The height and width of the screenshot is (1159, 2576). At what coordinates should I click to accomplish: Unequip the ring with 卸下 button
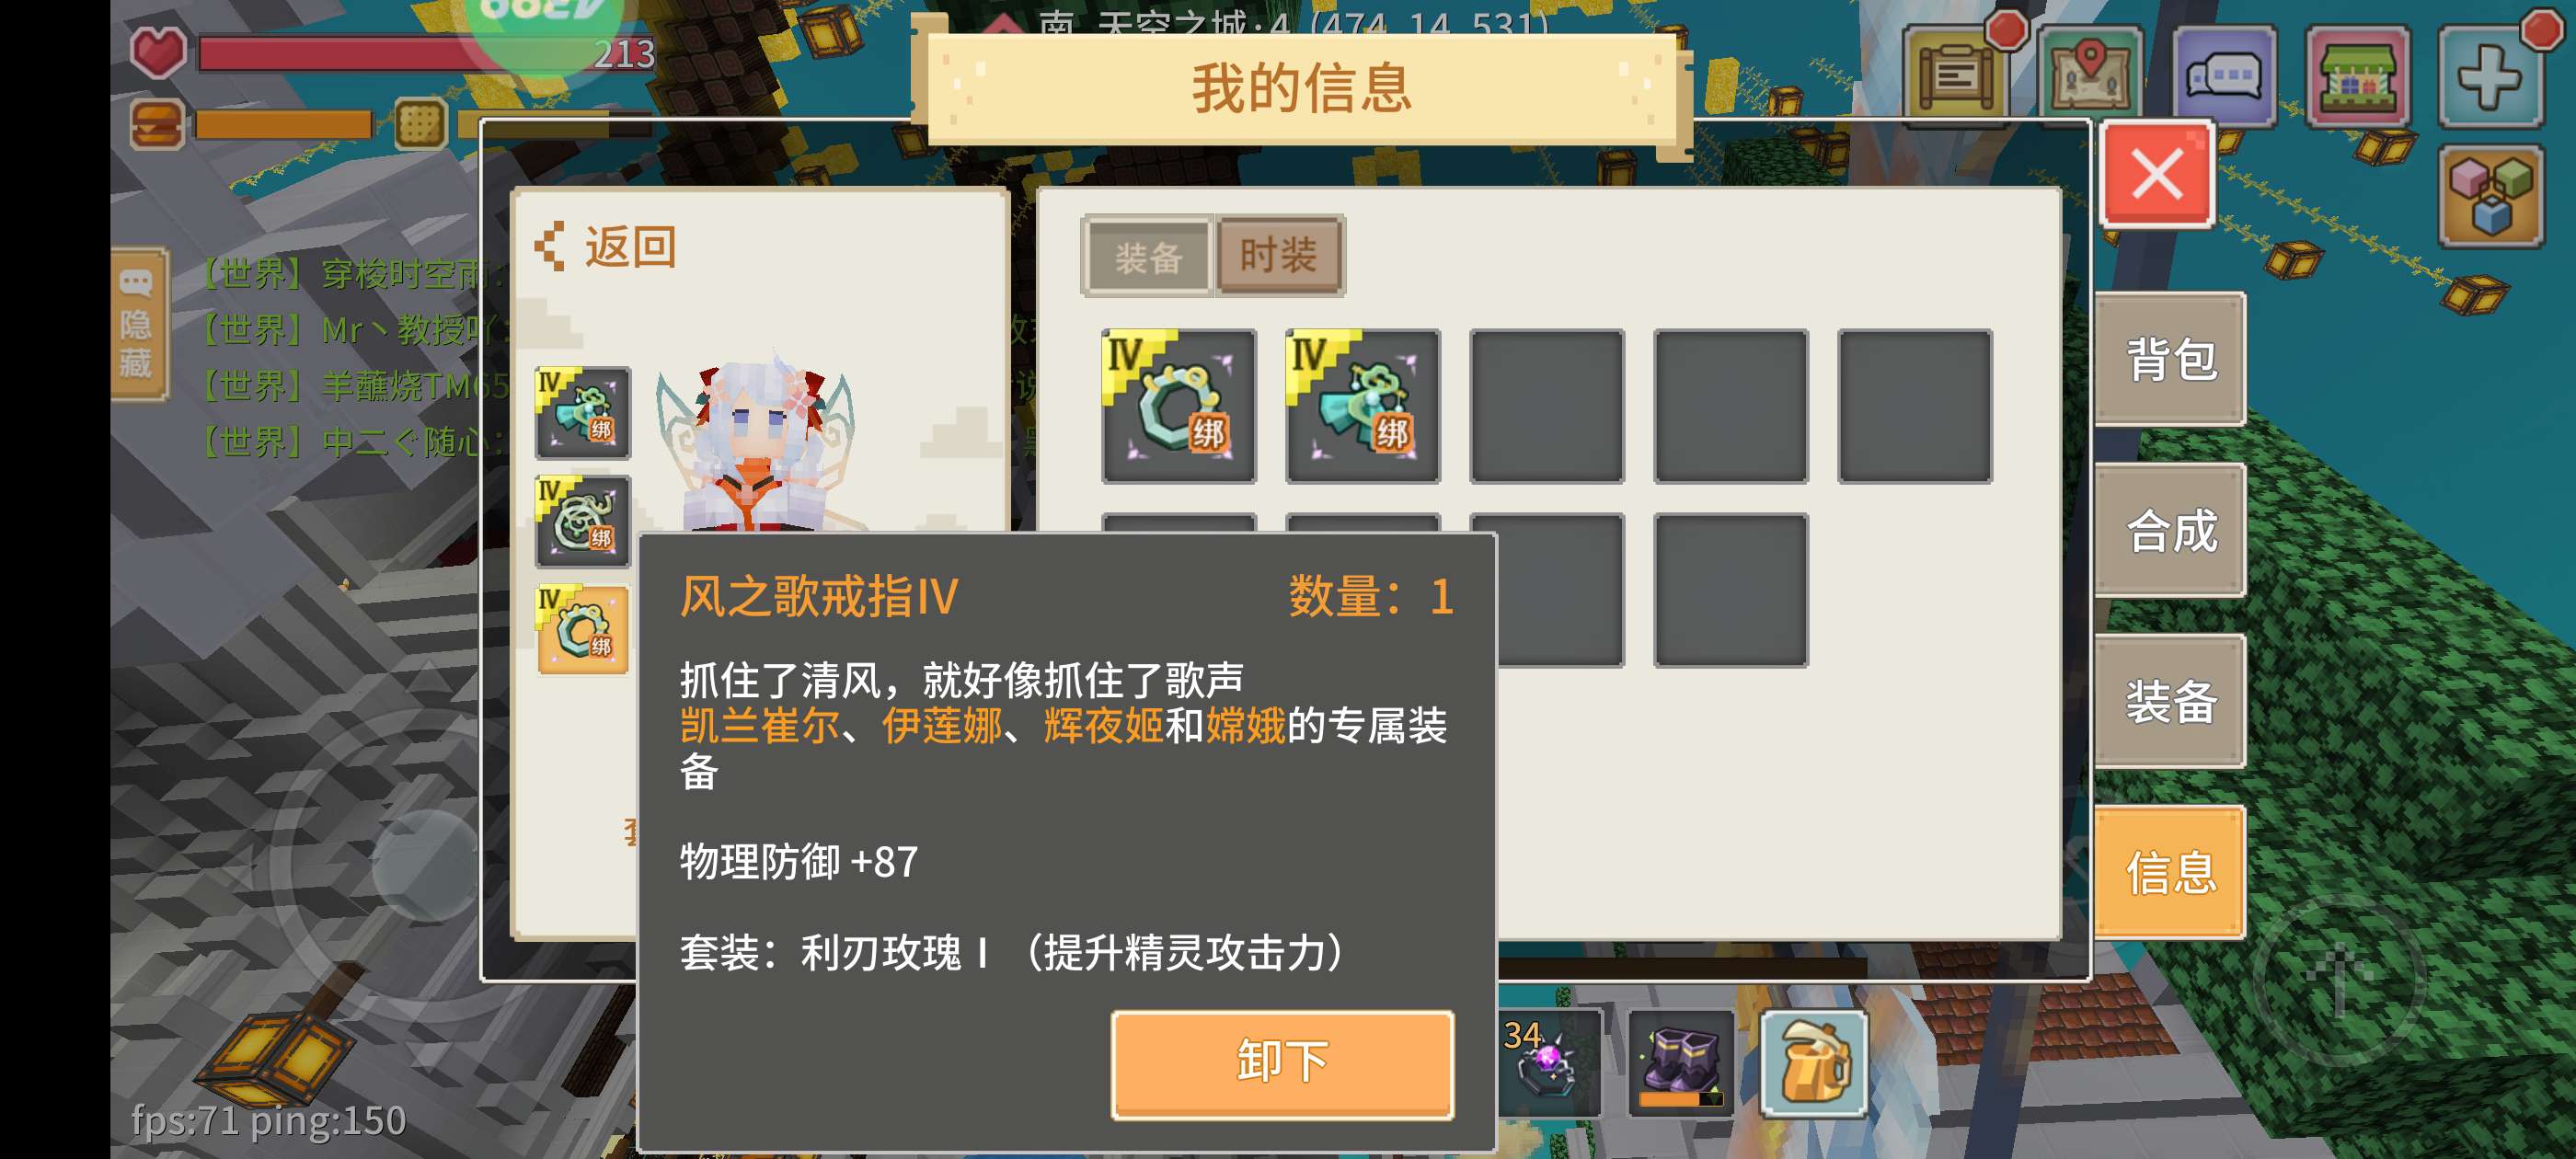click(x=1282, y=1063)
